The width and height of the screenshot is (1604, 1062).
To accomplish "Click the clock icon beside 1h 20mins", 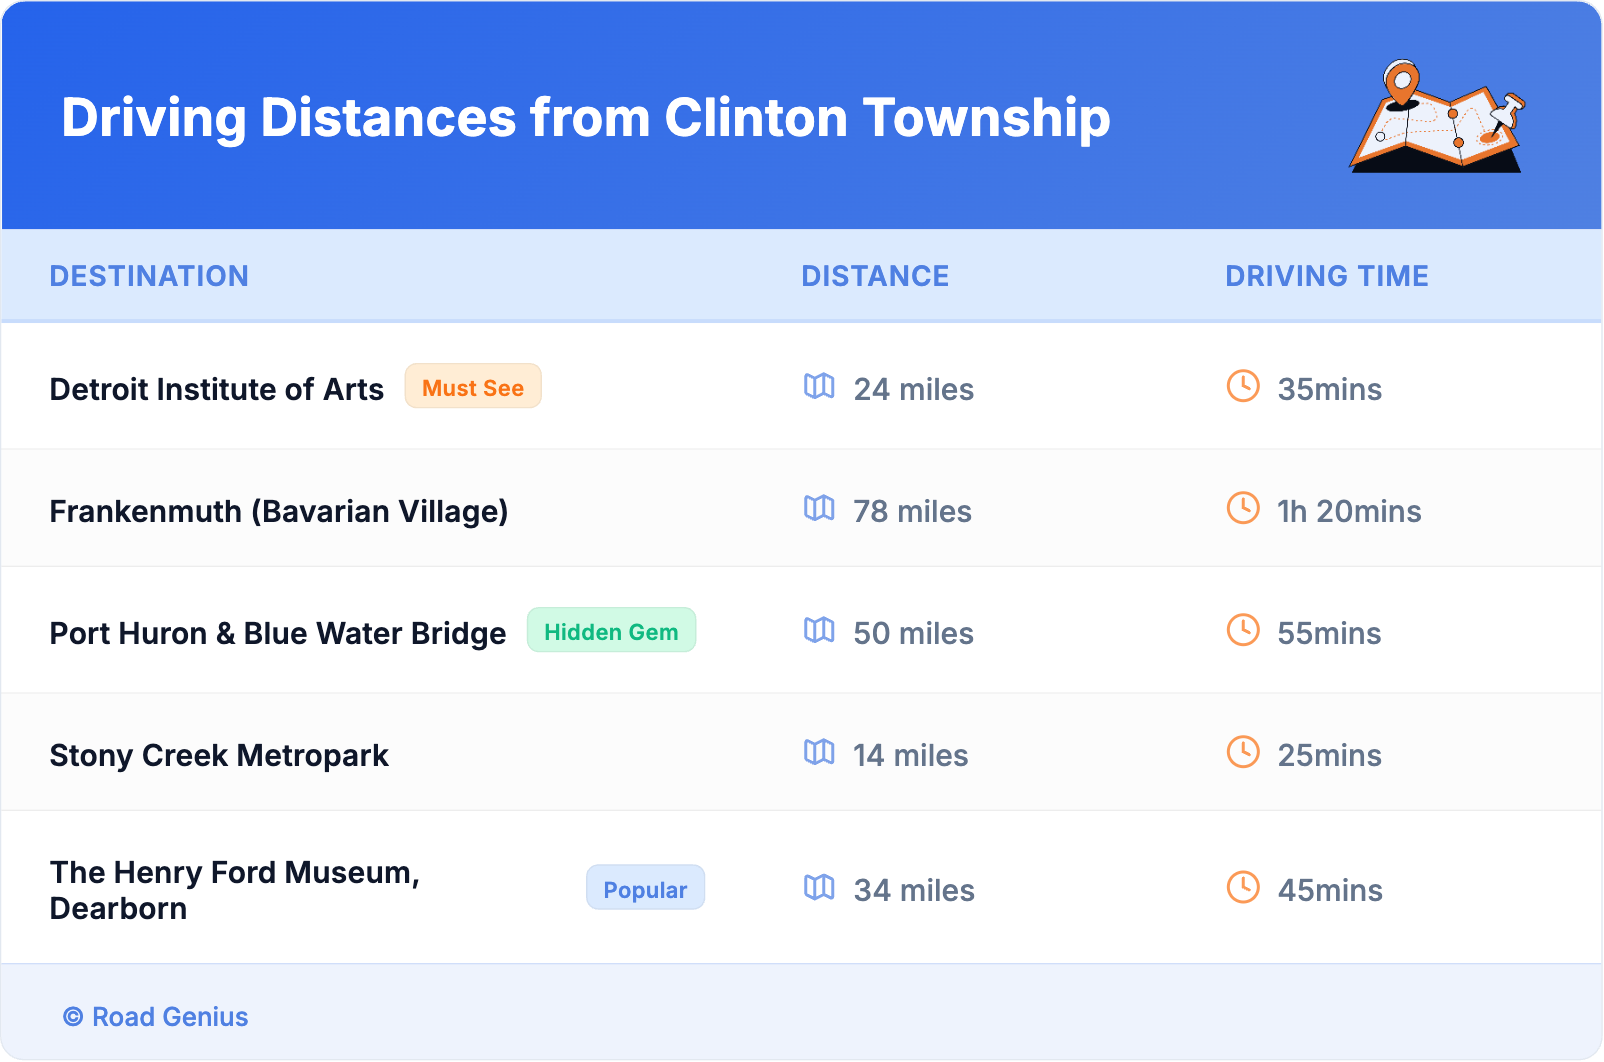I will coord(1243,508).
